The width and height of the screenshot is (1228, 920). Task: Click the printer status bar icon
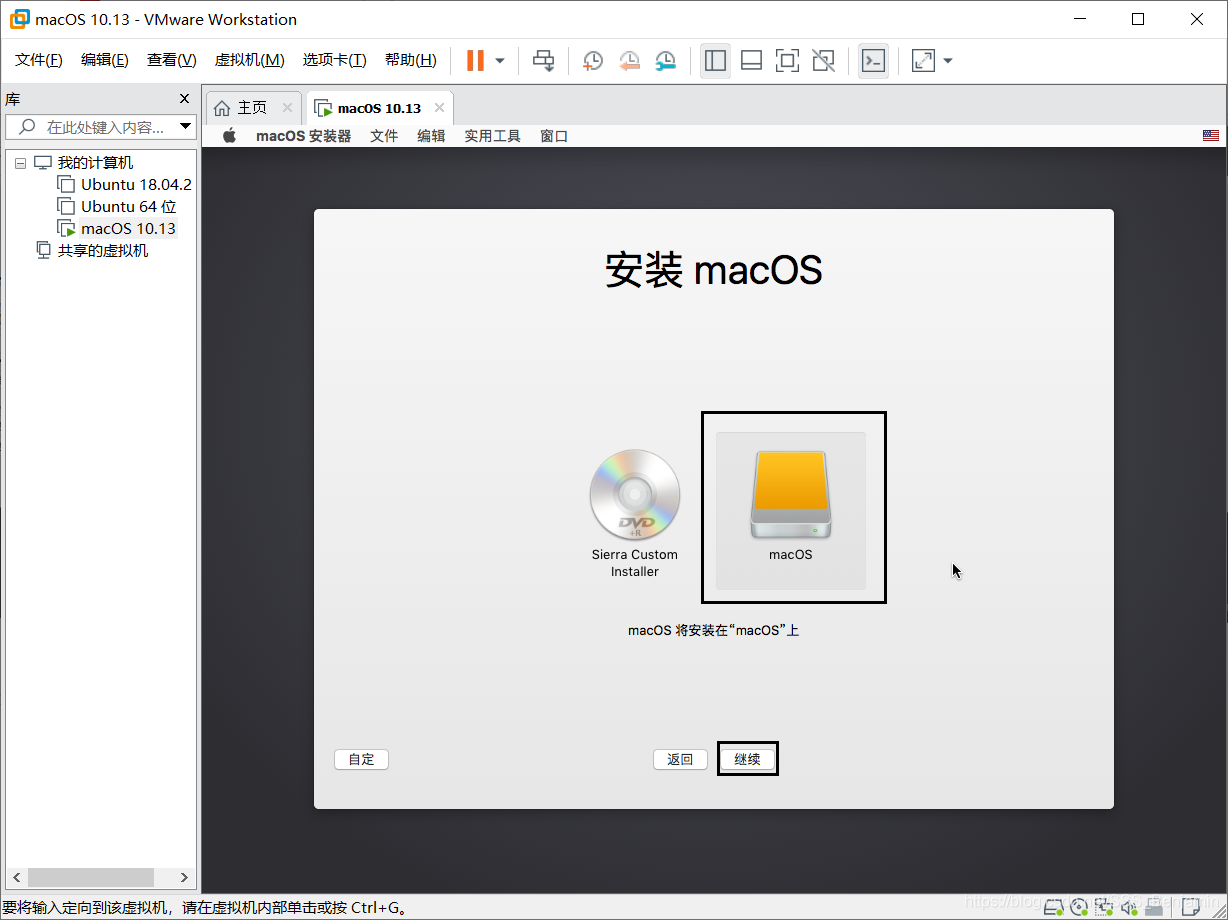[x=1154, y=906]
